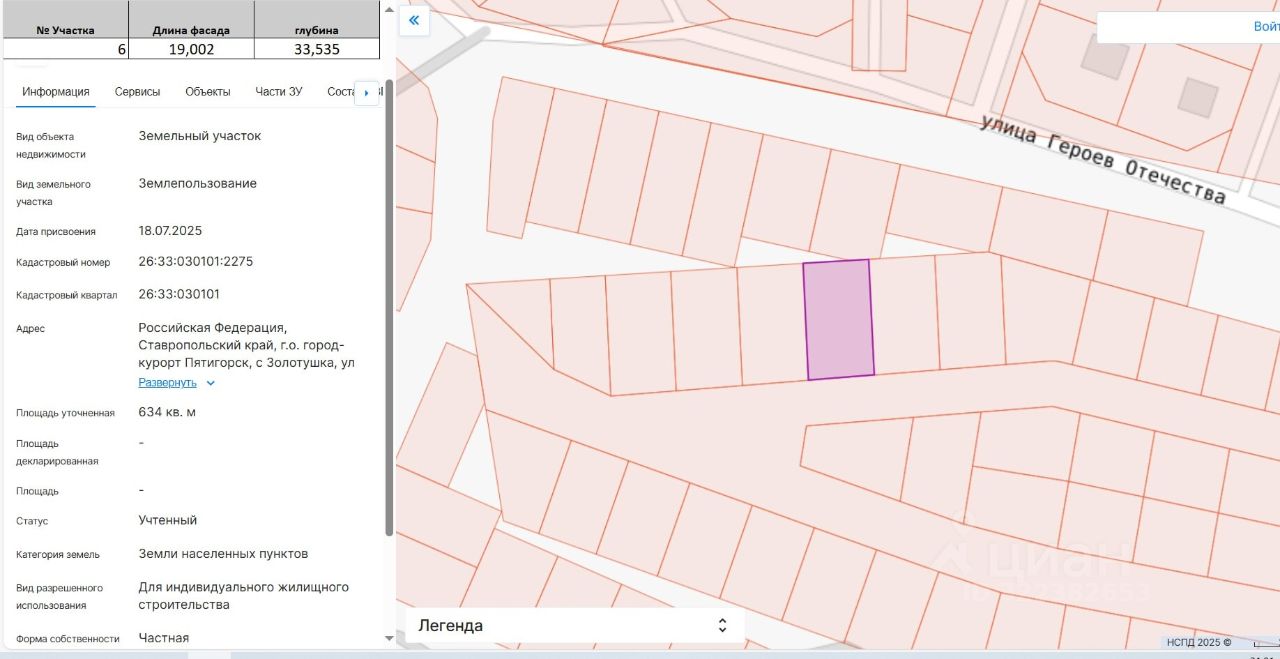Click the Длина фасада column header
This screenshot has width=1280, height=659.
pyautogui.click(x=191, y=30)
